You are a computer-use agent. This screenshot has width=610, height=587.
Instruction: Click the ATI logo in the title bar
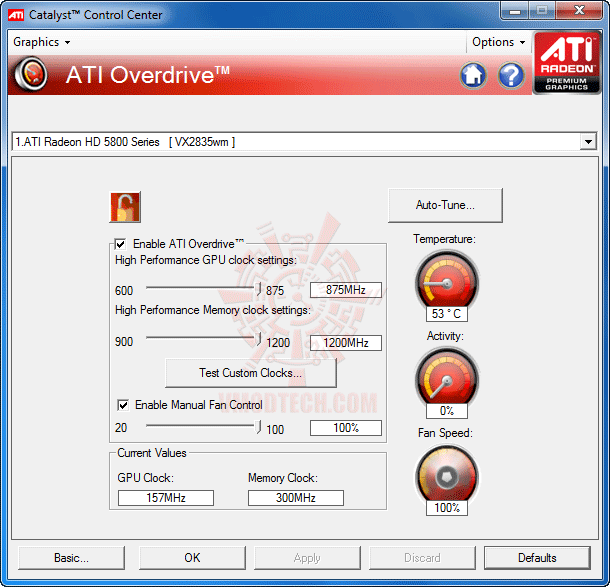[16, 15]
